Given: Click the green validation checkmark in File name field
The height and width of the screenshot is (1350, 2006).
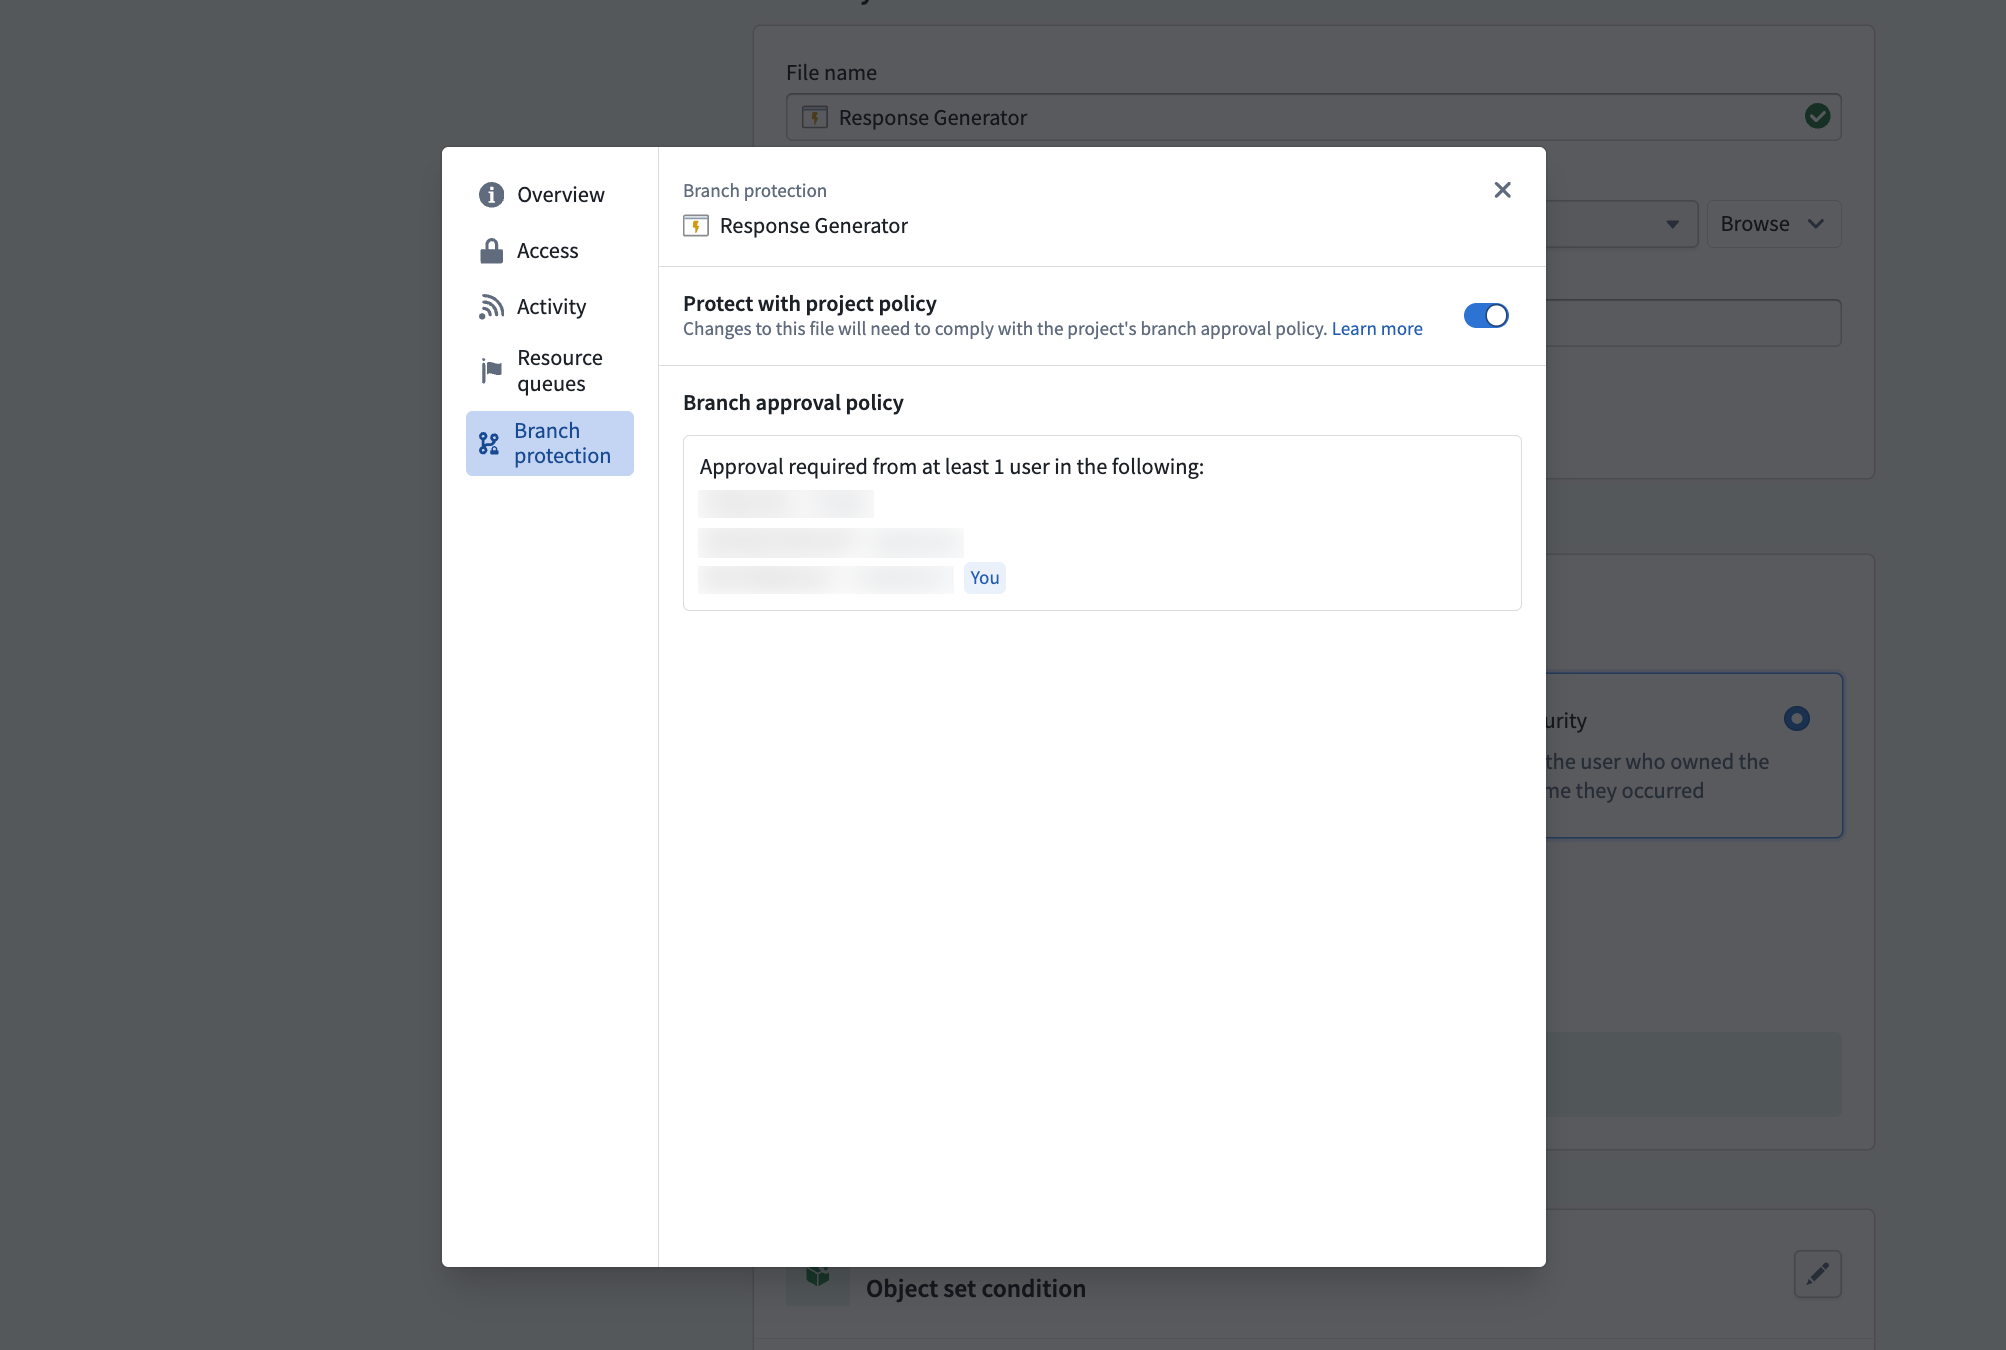Looking at the screenshot, I should [x=1817, y=116].
